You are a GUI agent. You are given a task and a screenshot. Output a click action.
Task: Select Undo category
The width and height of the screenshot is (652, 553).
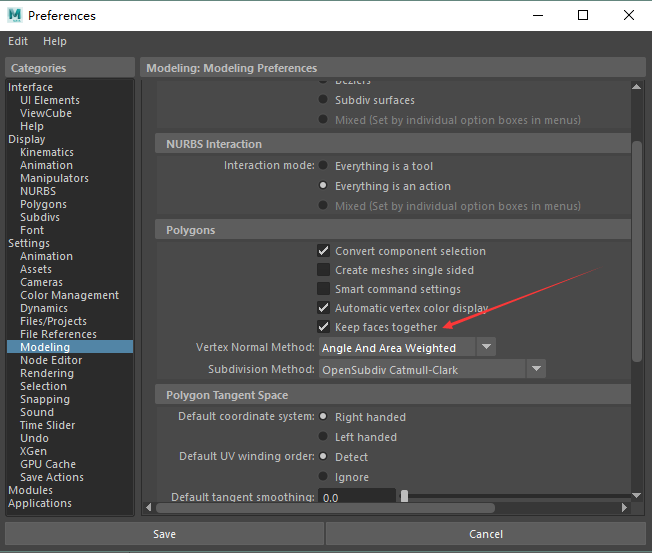[34, 438]
